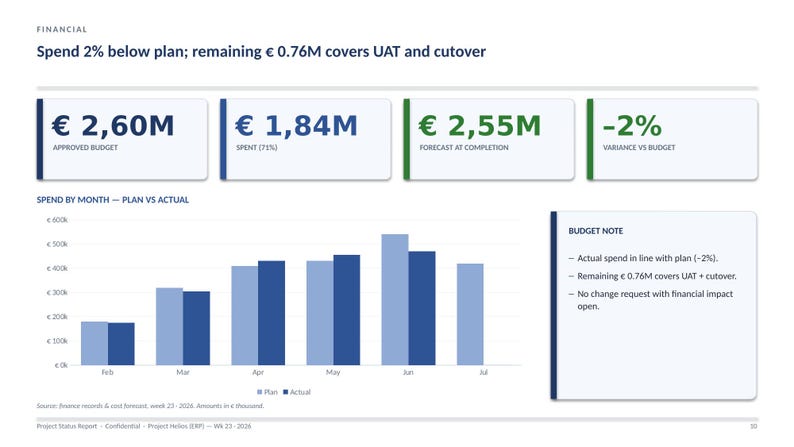Viewport: 794px width, 447px height.
Task: Click the € 200k axis label
Action: tap(57, 316)
